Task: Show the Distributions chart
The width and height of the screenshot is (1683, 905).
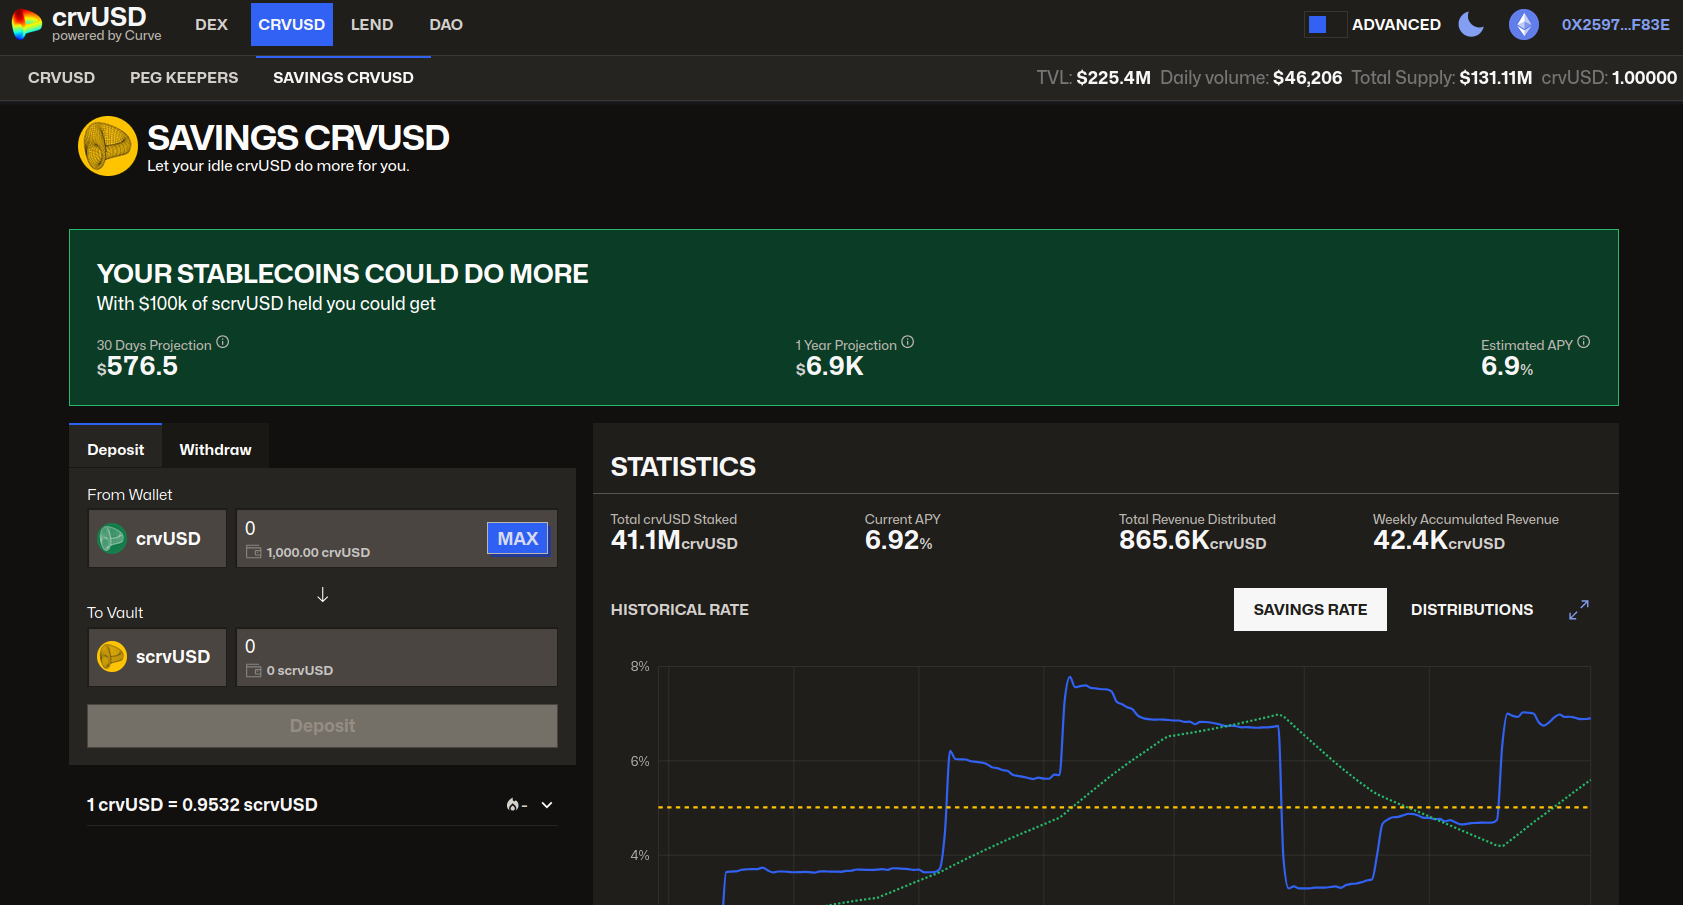Action: click(x=1471, y=609)
